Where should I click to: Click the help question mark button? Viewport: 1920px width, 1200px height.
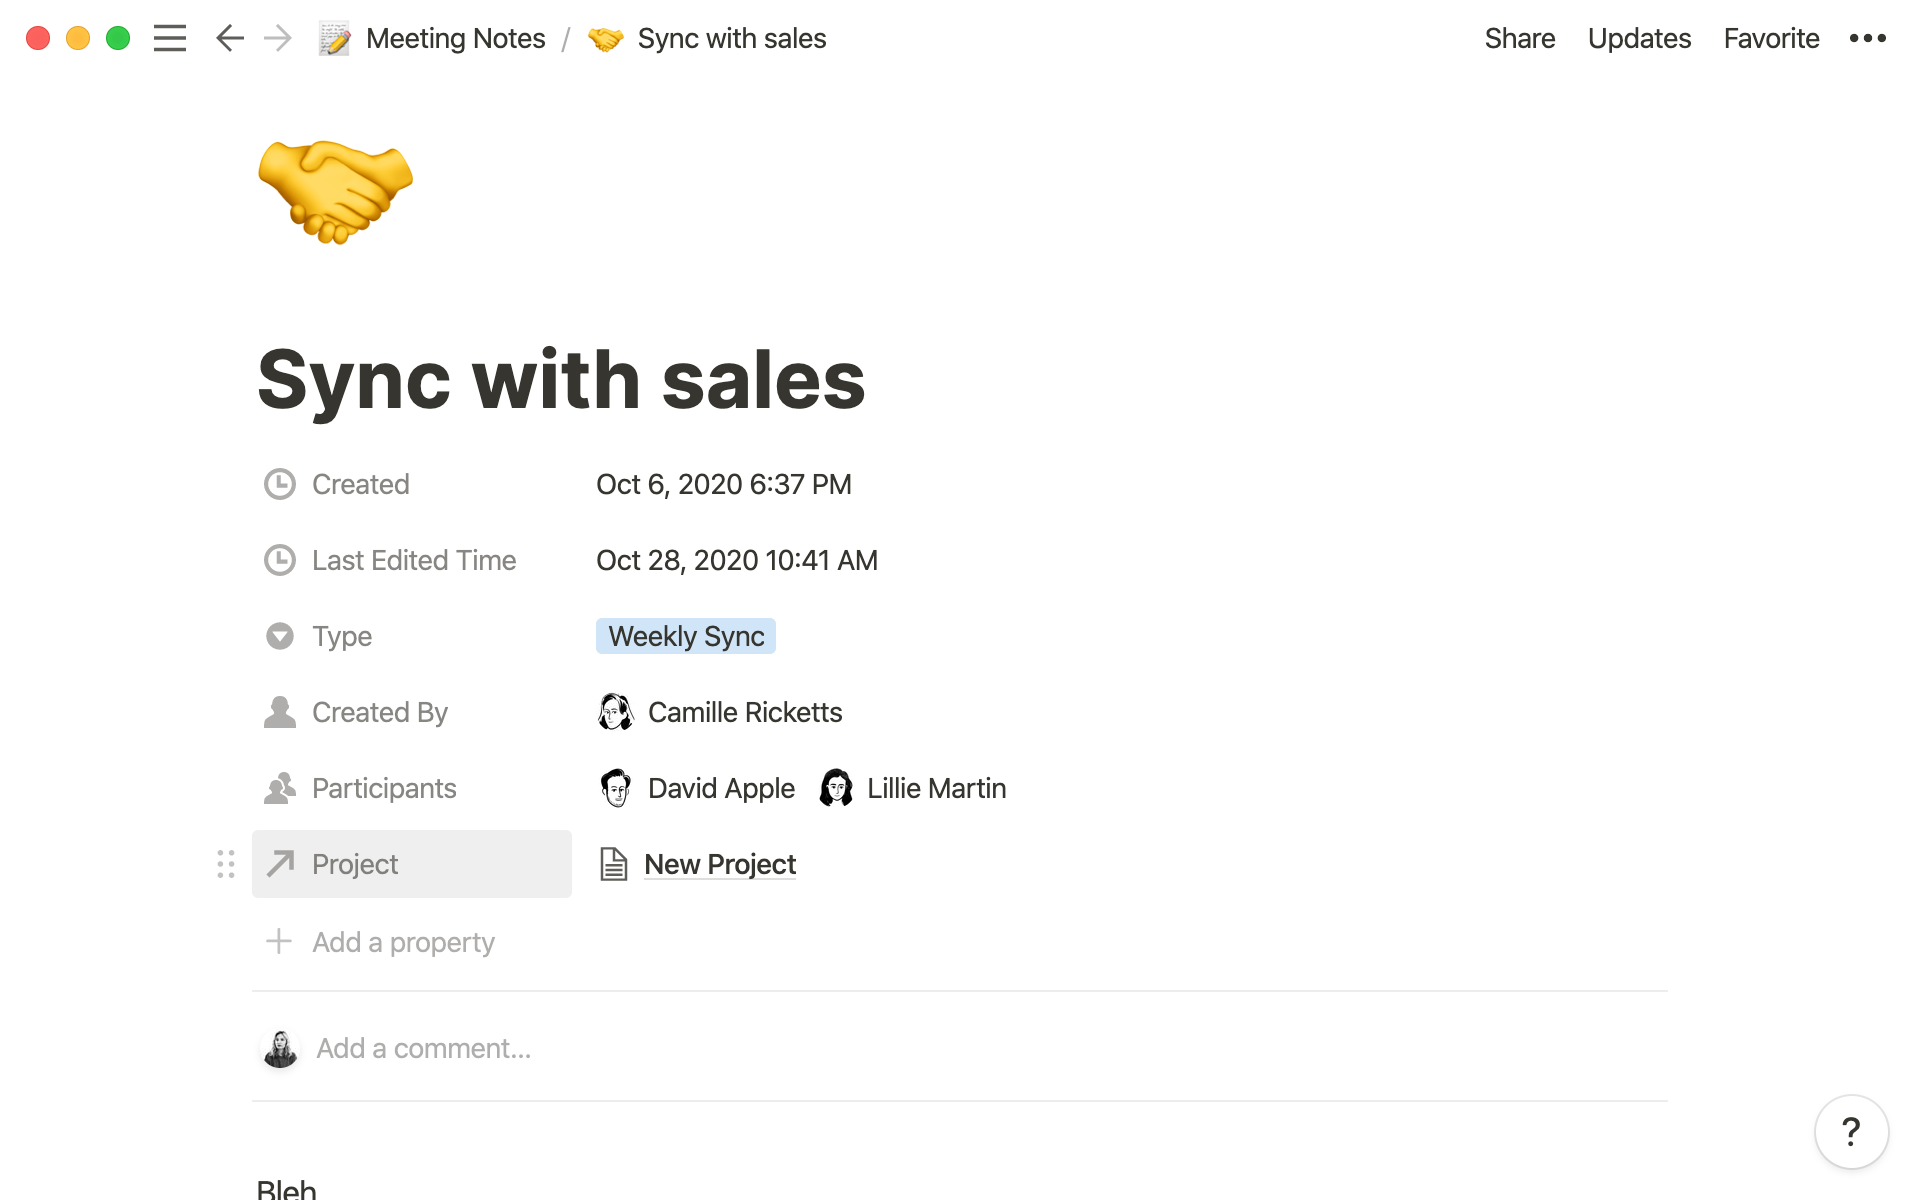coord(1851,1132)
